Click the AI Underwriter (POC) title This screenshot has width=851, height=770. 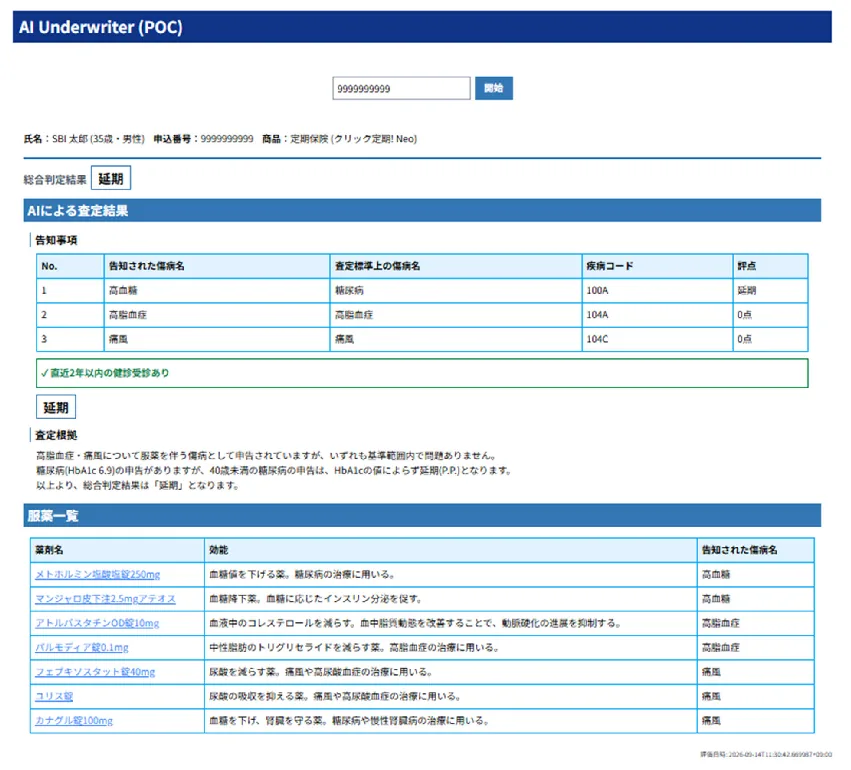coord(101,27)
